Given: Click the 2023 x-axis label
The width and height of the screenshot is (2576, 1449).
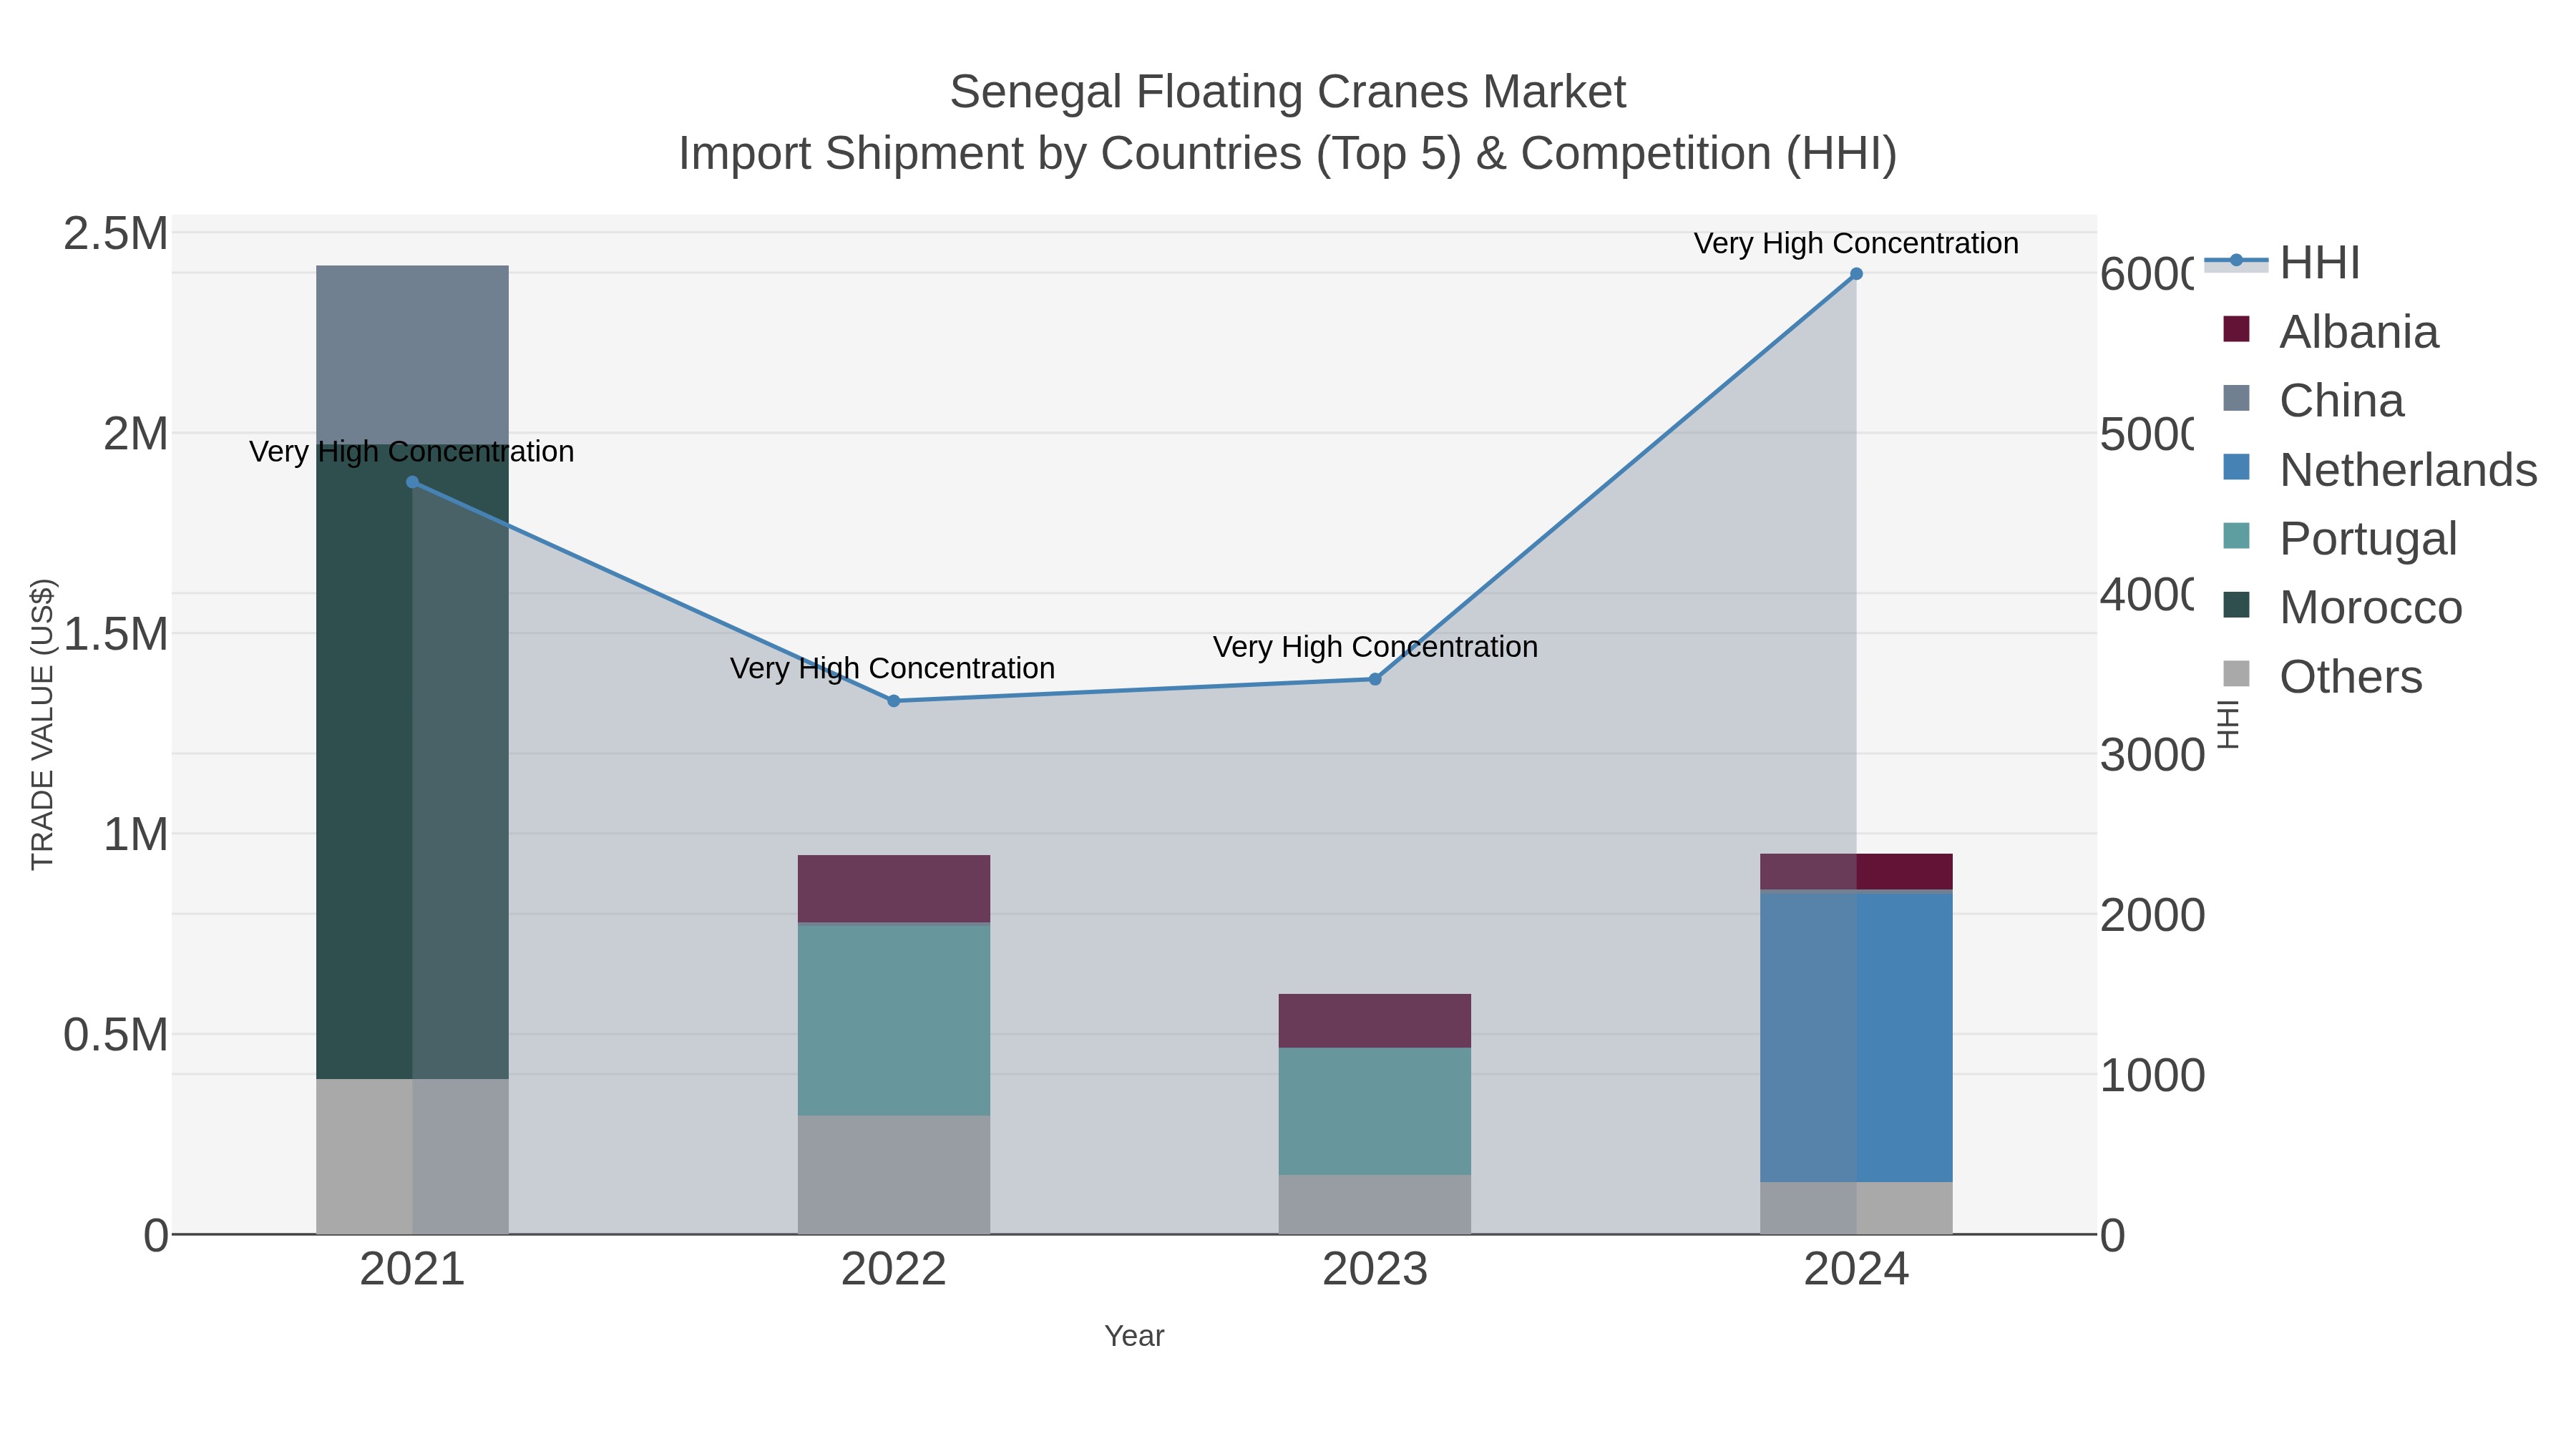Looking at the screenshot, I should point(1375,1269).
